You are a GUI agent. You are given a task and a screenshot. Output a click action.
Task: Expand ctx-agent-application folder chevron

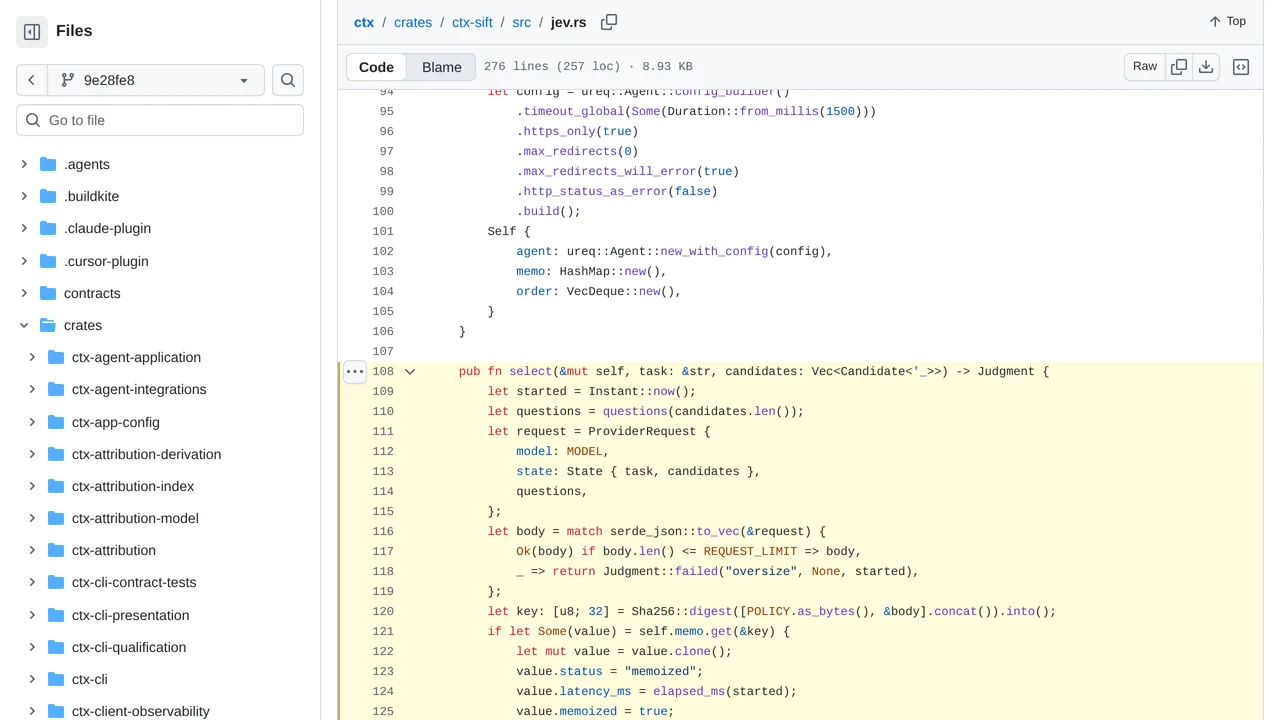pyautogui.click(x=32, y=357)
